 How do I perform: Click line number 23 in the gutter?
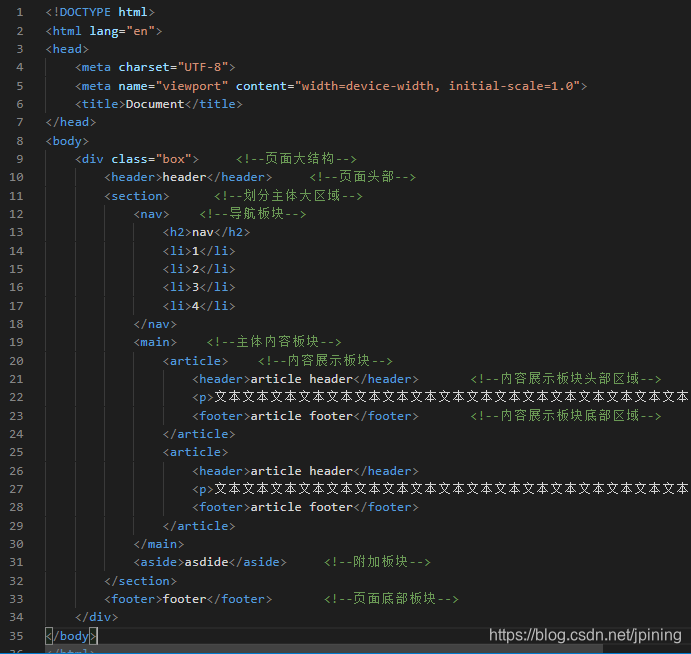coord(16,416)
